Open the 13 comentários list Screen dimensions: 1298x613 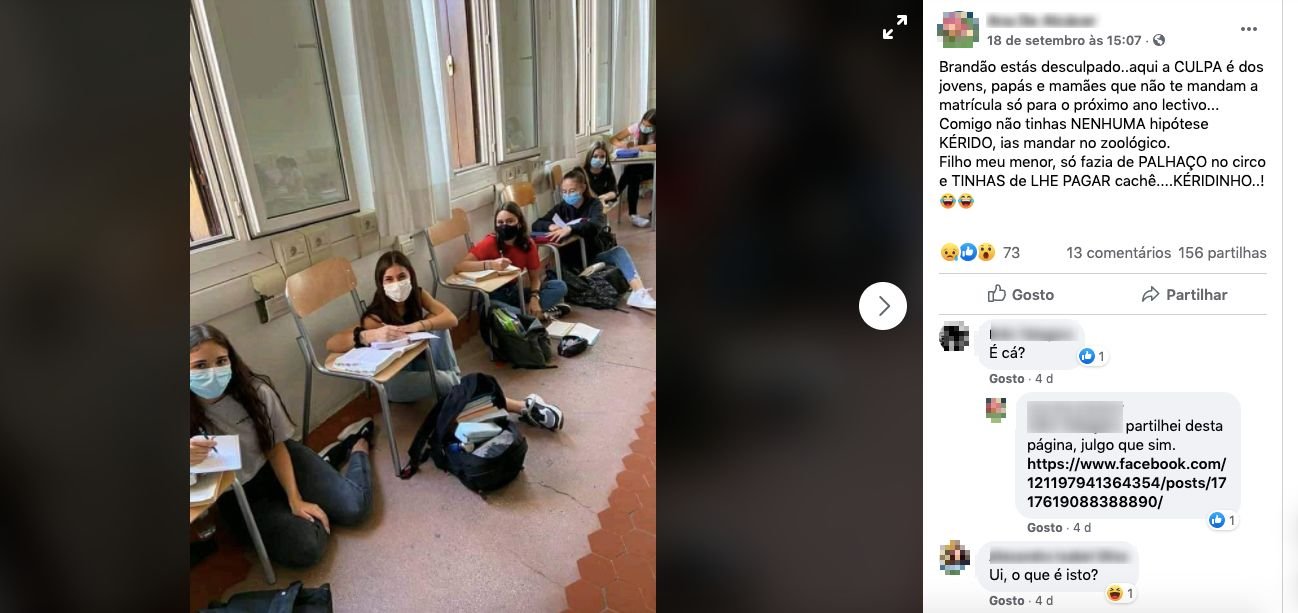(x=1118, y=253)
